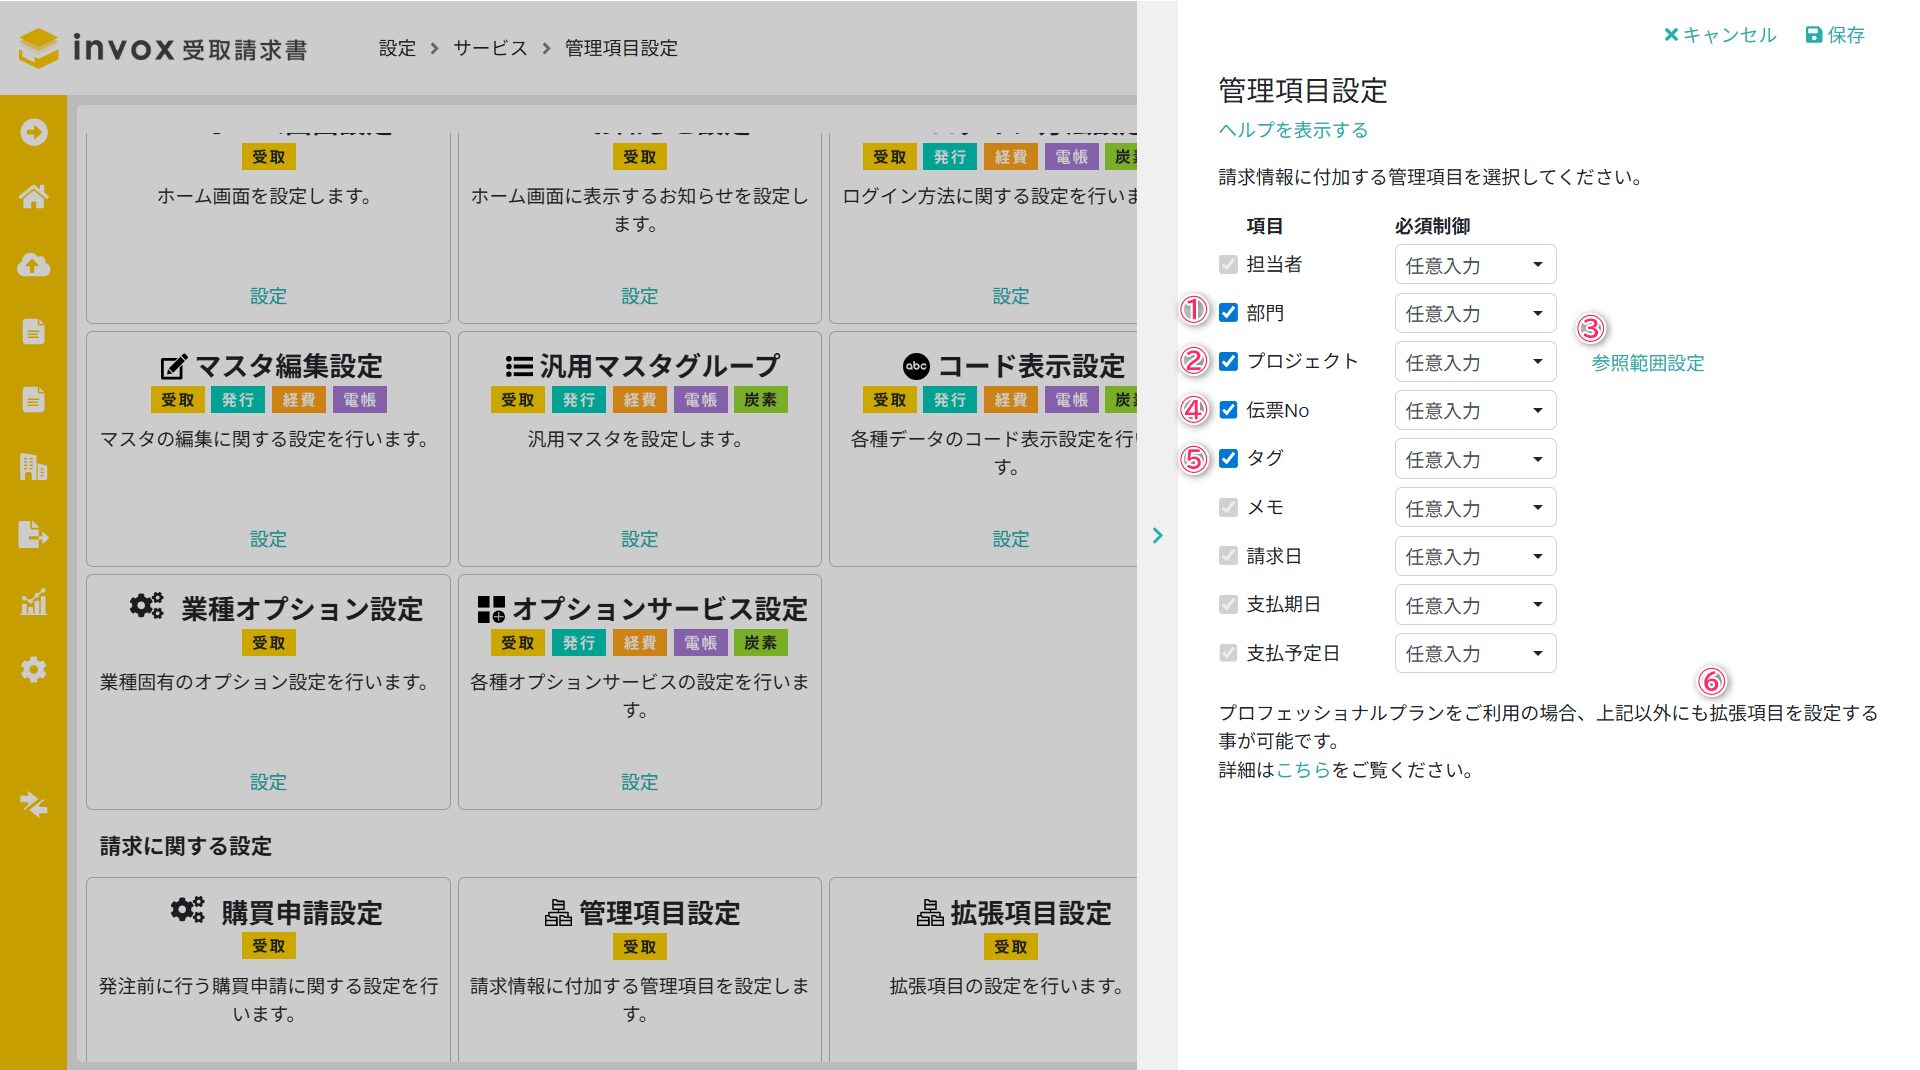Save with the 保存 button
1920x1070 pixels.
(x=1835, y=35)
